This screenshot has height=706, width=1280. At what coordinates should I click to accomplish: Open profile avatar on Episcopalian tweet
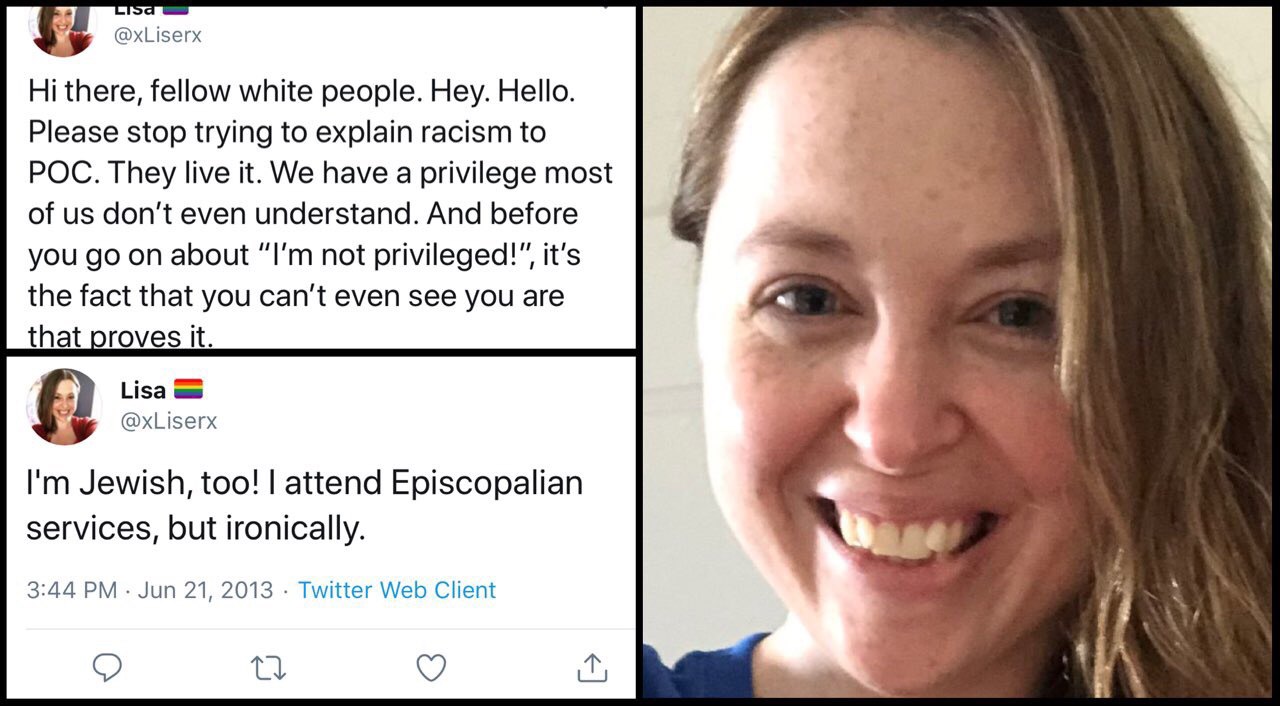click(x=66, y=406)
